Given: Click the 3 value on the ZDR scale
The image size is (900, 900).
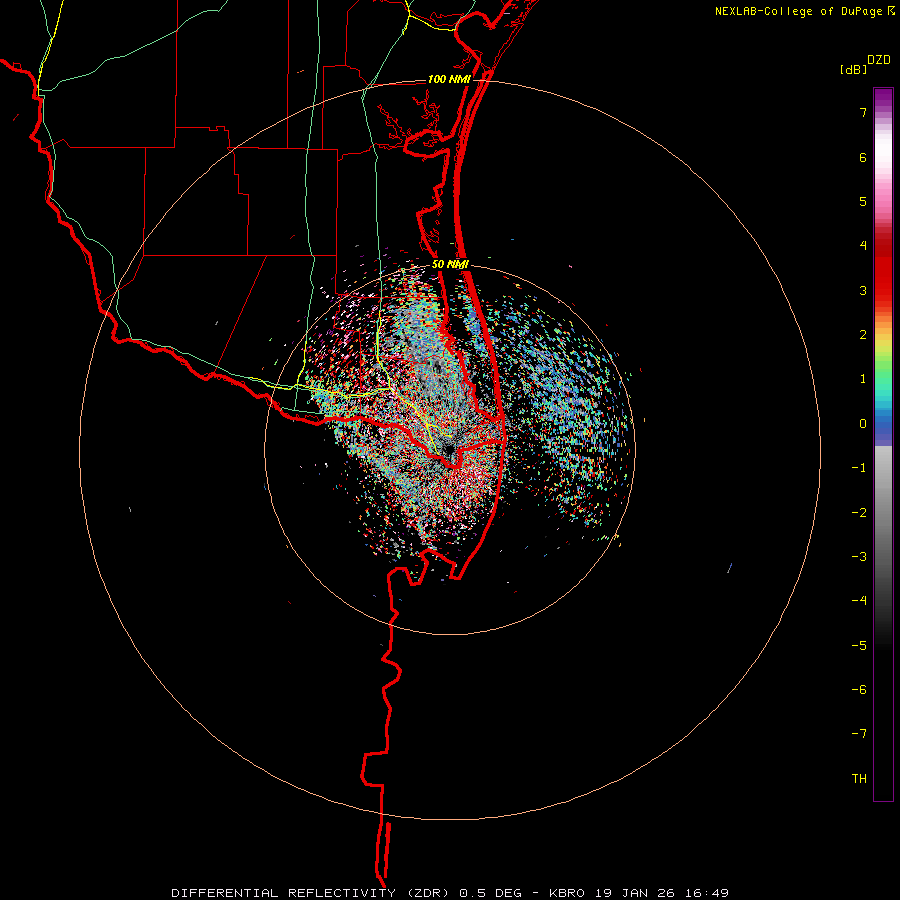Looking at the screenshot, I should [x=863, y=290].
